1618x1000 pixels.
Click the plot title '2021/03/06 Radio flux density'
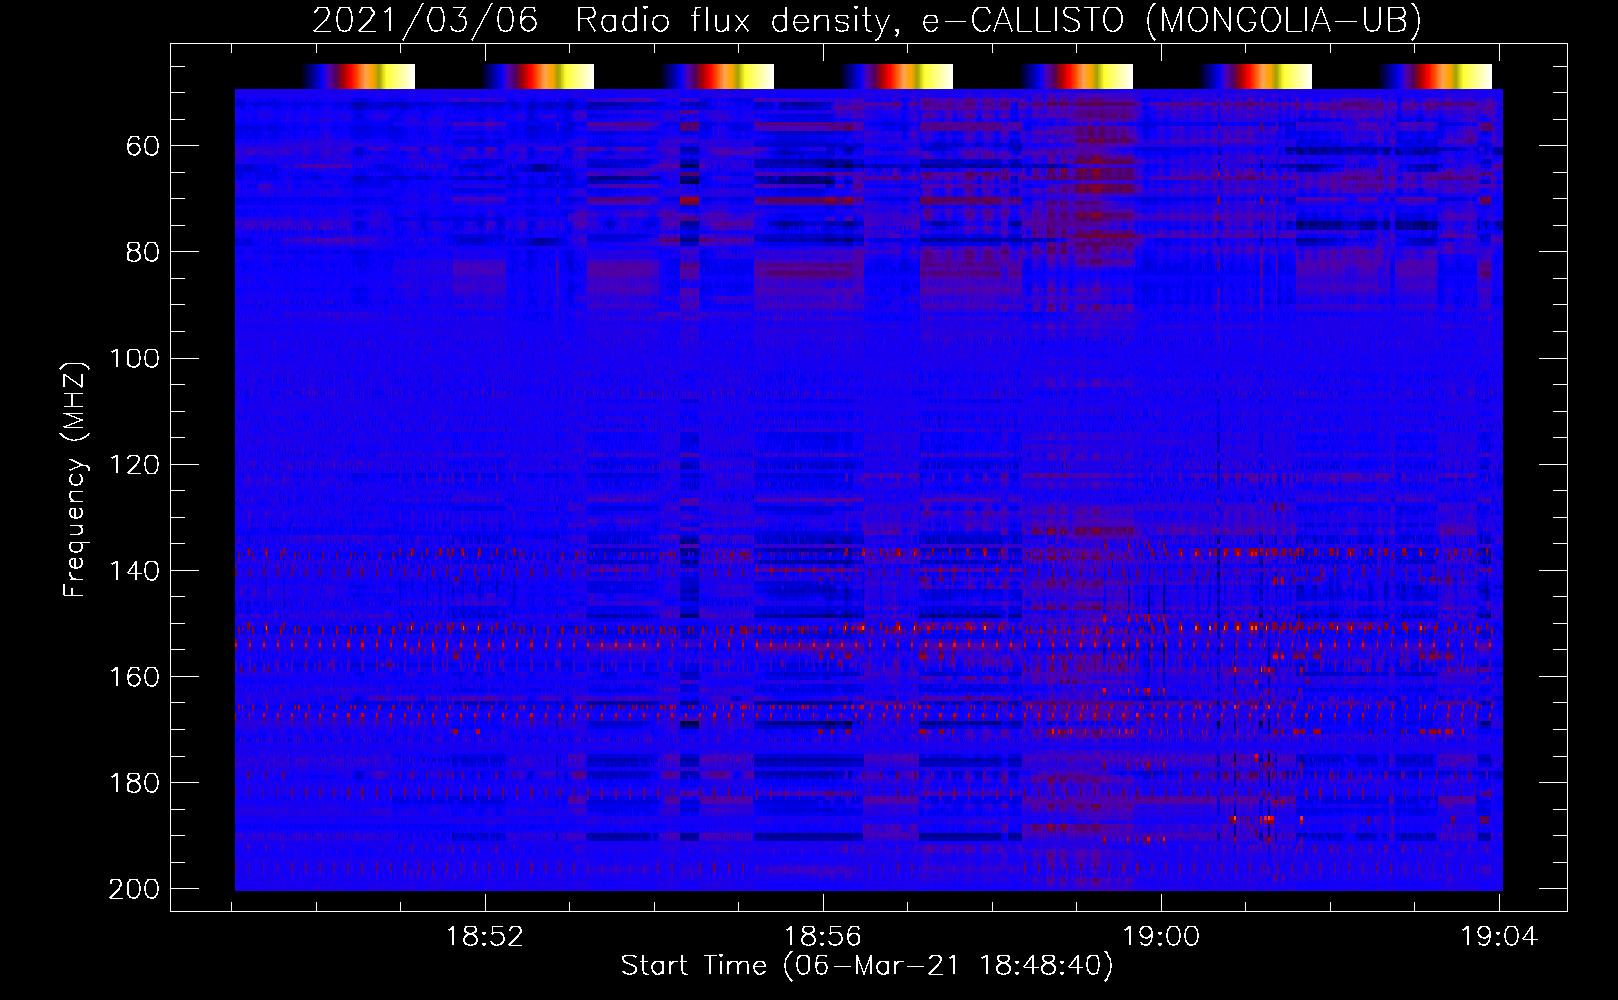pos(866,21)
